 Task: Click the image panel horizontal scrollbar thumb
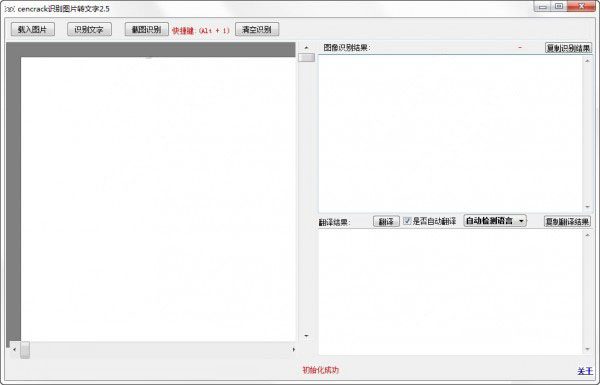25,350
